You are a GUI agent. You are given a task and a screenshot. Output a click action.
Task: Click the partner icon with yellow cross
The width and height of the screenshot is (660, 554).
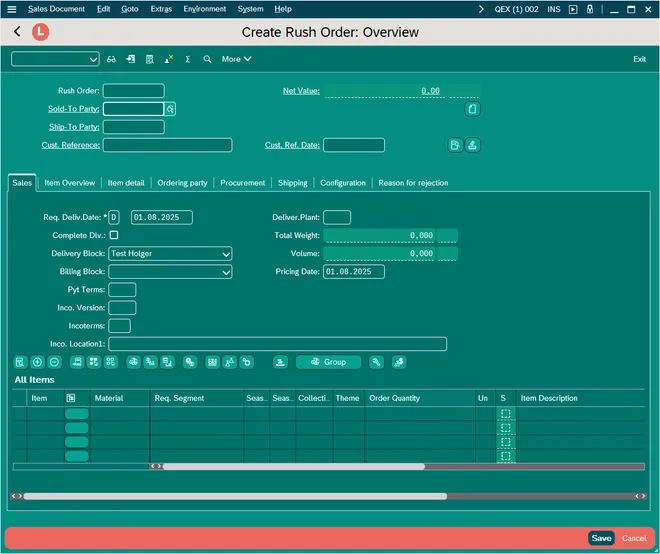tap(169, 59)
